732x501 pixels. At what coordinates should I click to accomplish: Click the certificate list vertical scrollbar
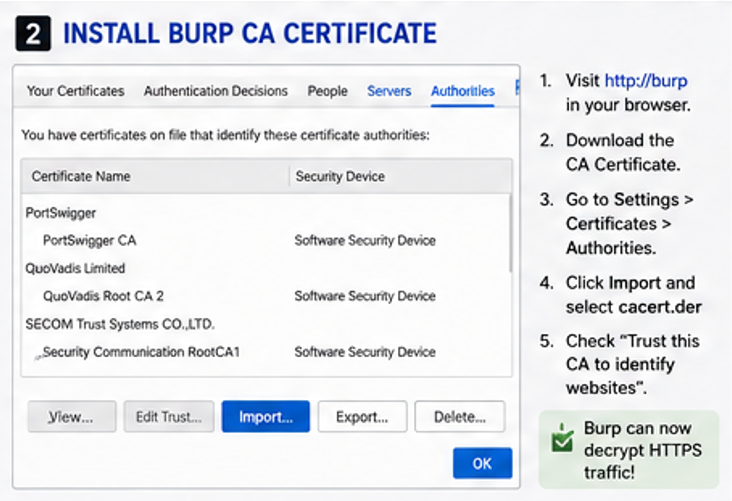tap(511, 233)
